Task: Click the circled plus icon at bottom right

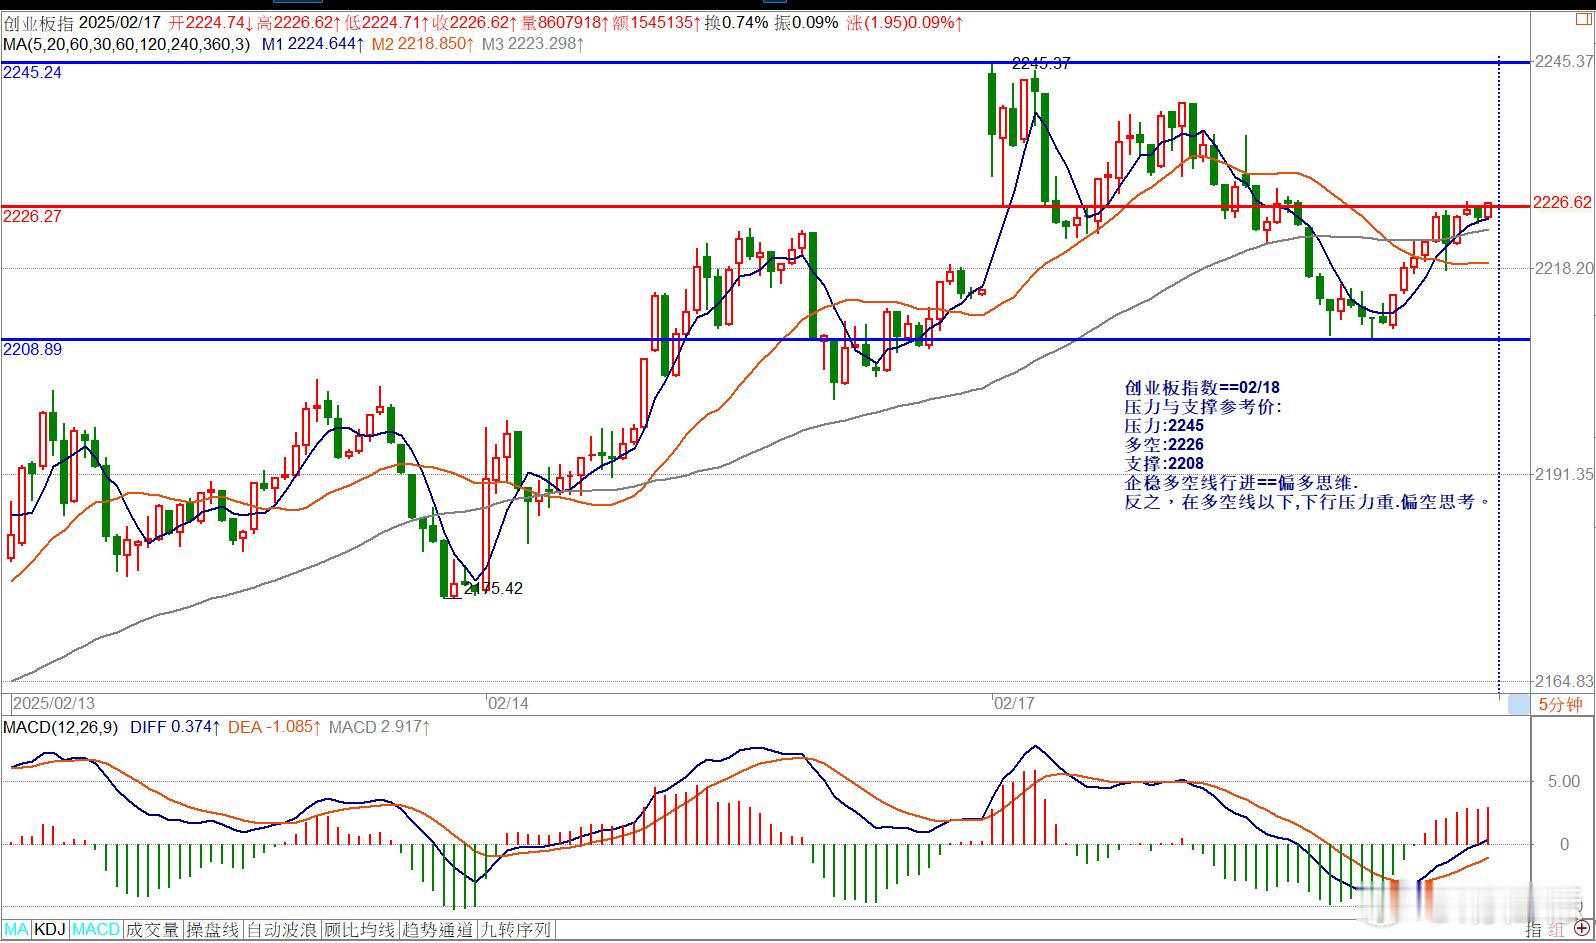Action: [1580, 929]
